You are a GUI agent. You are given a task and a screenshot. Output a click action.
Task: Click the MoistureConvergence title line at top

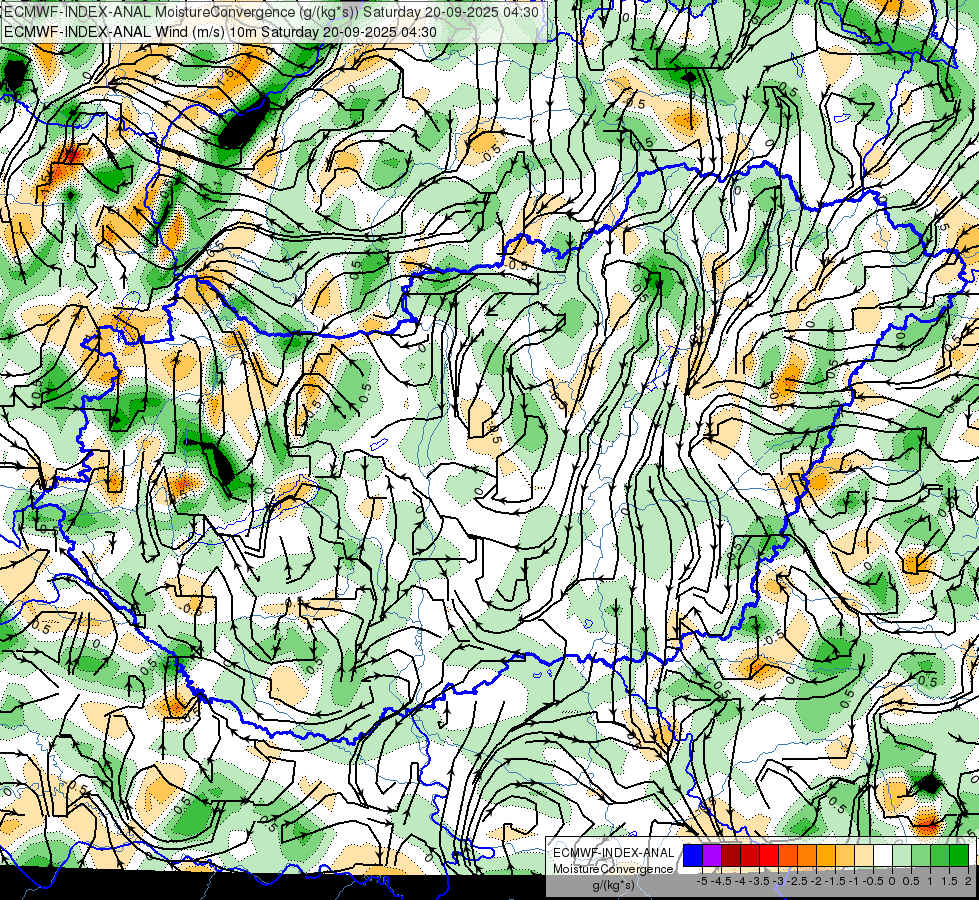[x=272, y=12]
